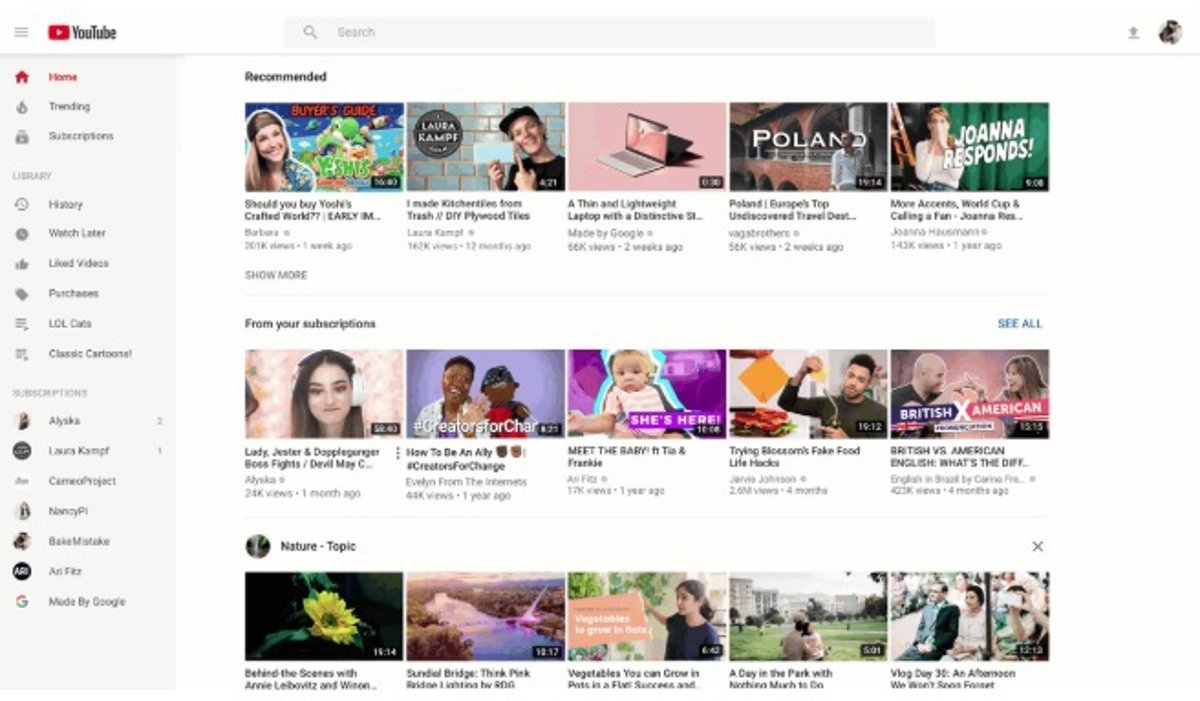Open options menu for Lady, Jester video

[397, 453]
